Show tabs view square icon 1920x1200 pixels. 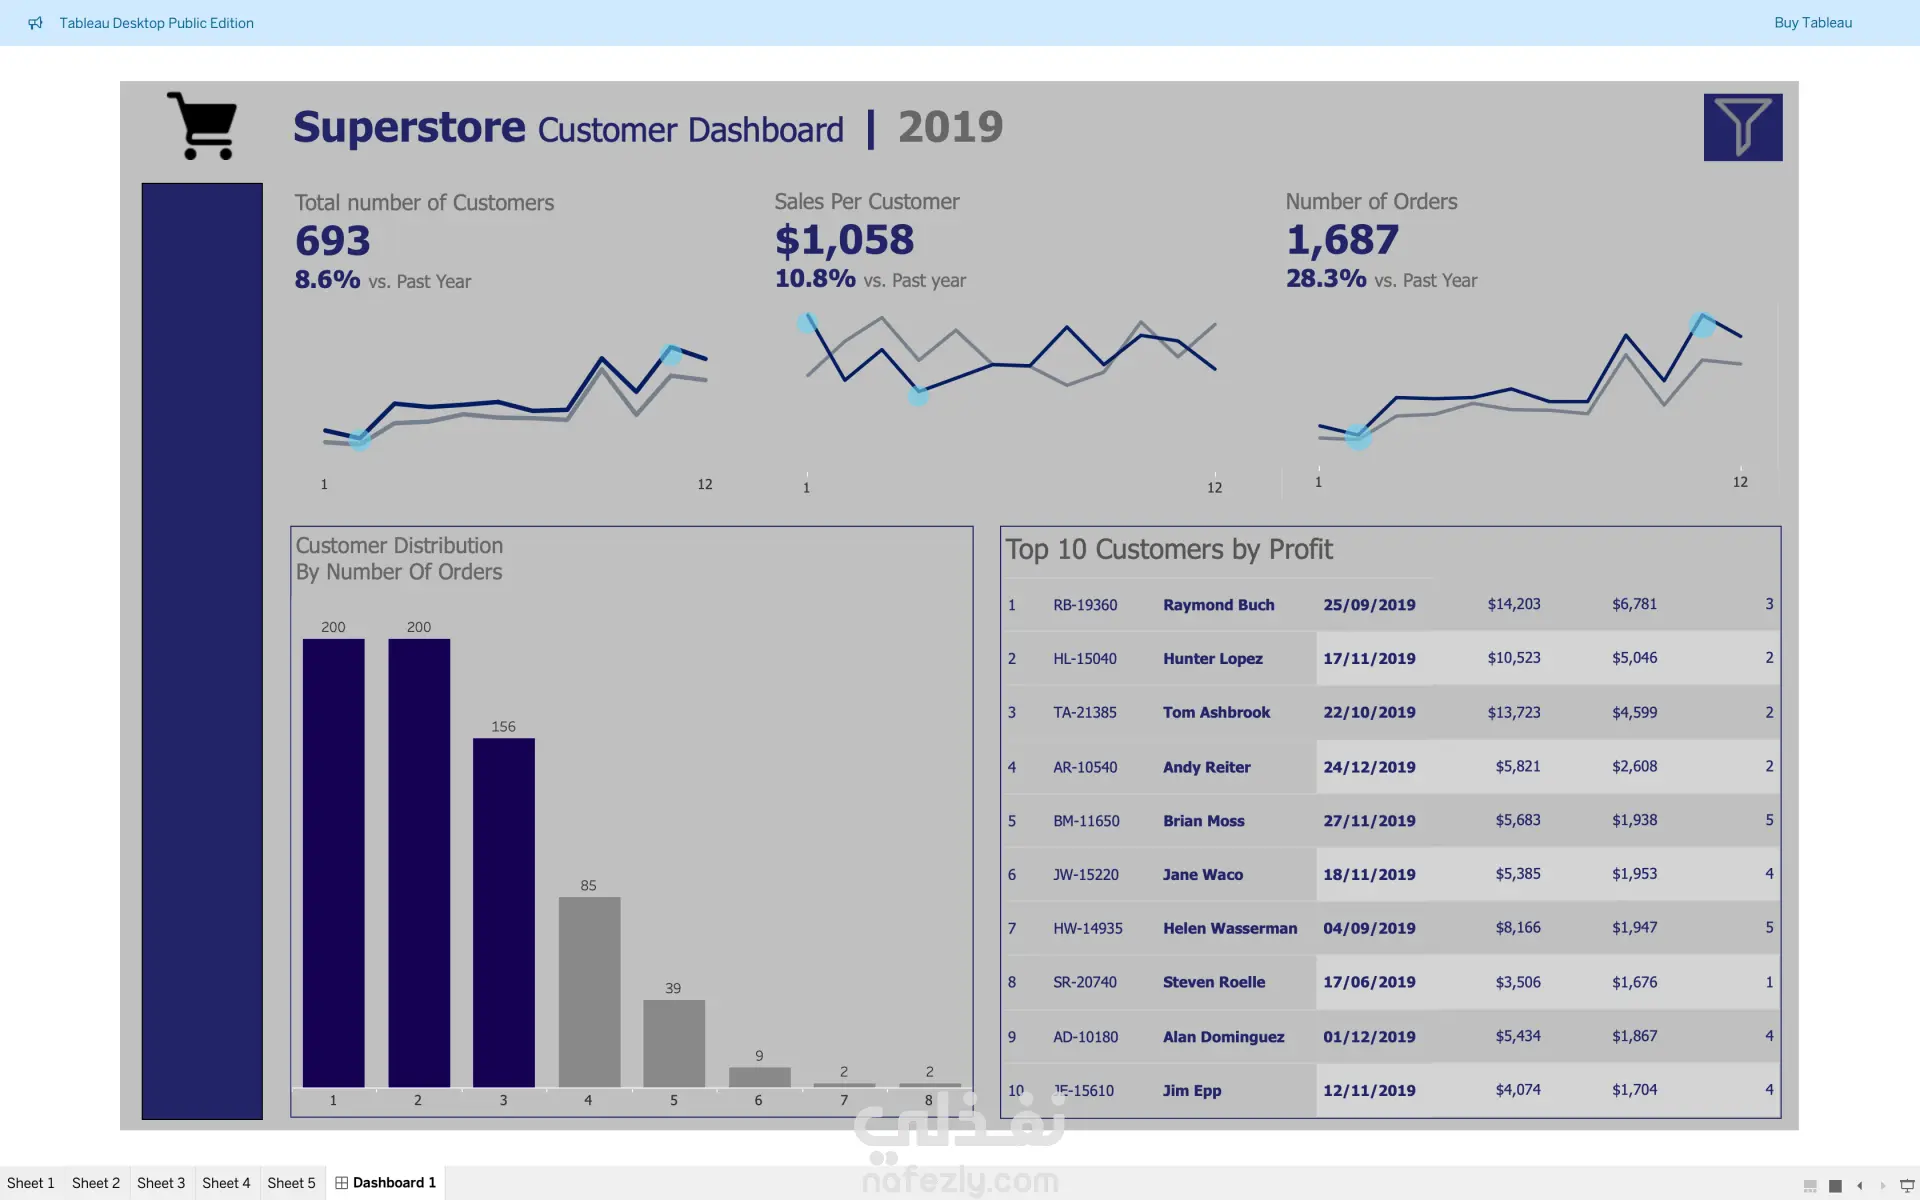(x=1835, y=1186)
